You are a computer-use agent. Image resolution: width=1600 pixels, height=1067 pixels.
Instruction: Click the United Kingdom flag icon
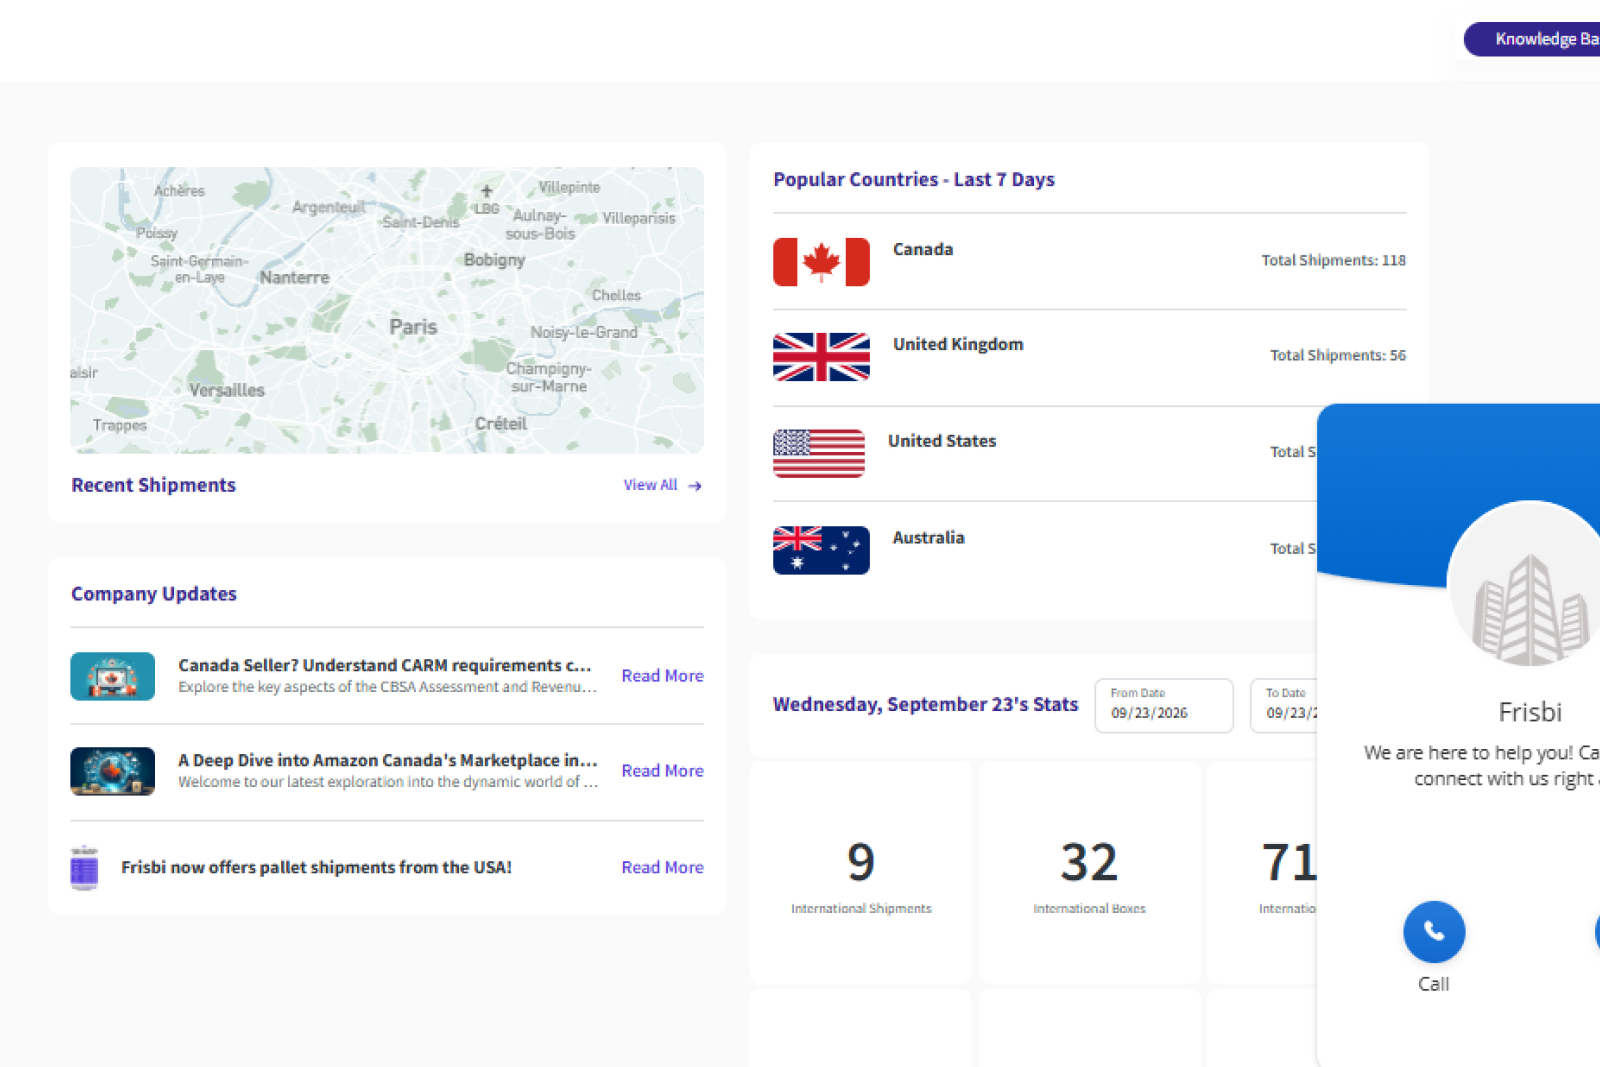click(x=821, y=357)
